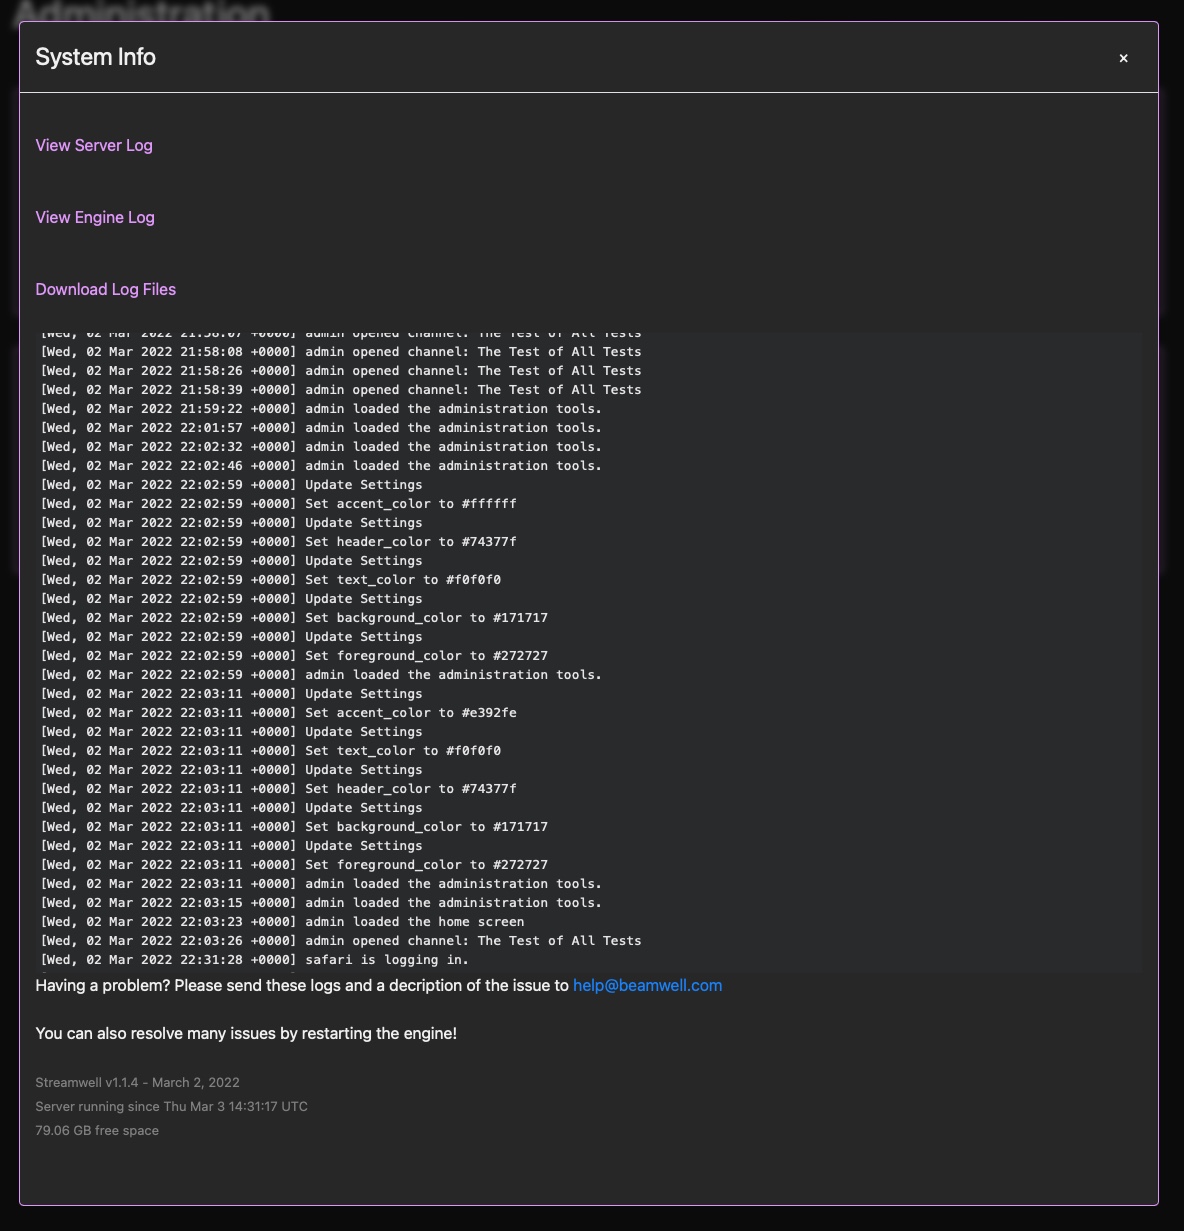Click the 22:03:26 admin opened channel entry
The image size is (1184, 1231).
(340, 941)
